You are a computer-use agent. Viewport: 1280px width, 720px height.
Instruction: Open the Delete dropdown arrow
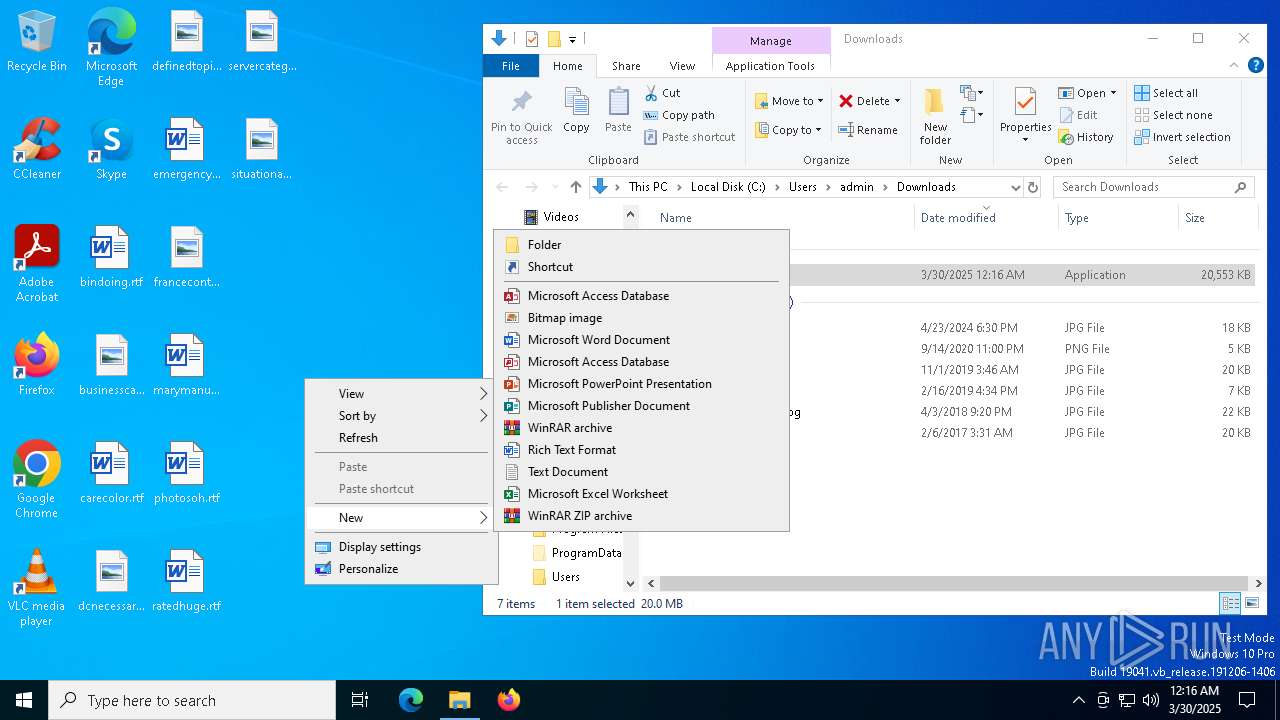point(897,101)
